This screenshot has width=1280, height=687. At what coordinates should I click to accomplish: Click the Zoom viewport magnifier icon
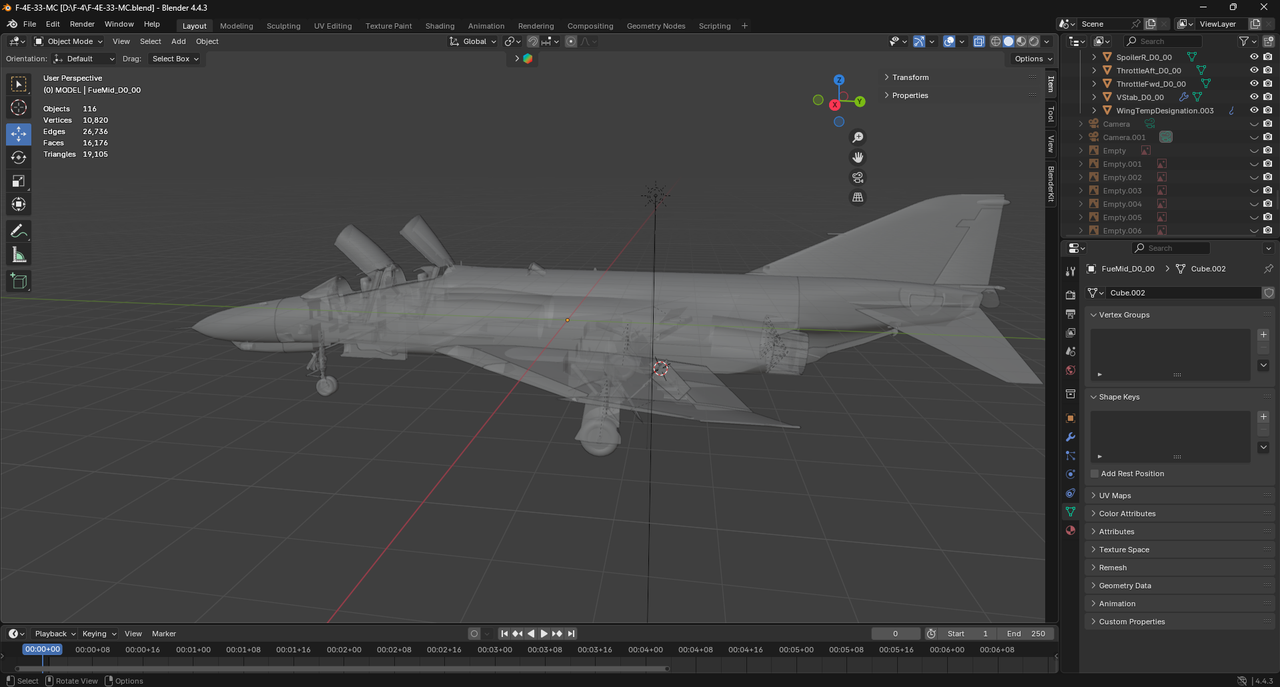pyautogui.click(x=857, y=137)
